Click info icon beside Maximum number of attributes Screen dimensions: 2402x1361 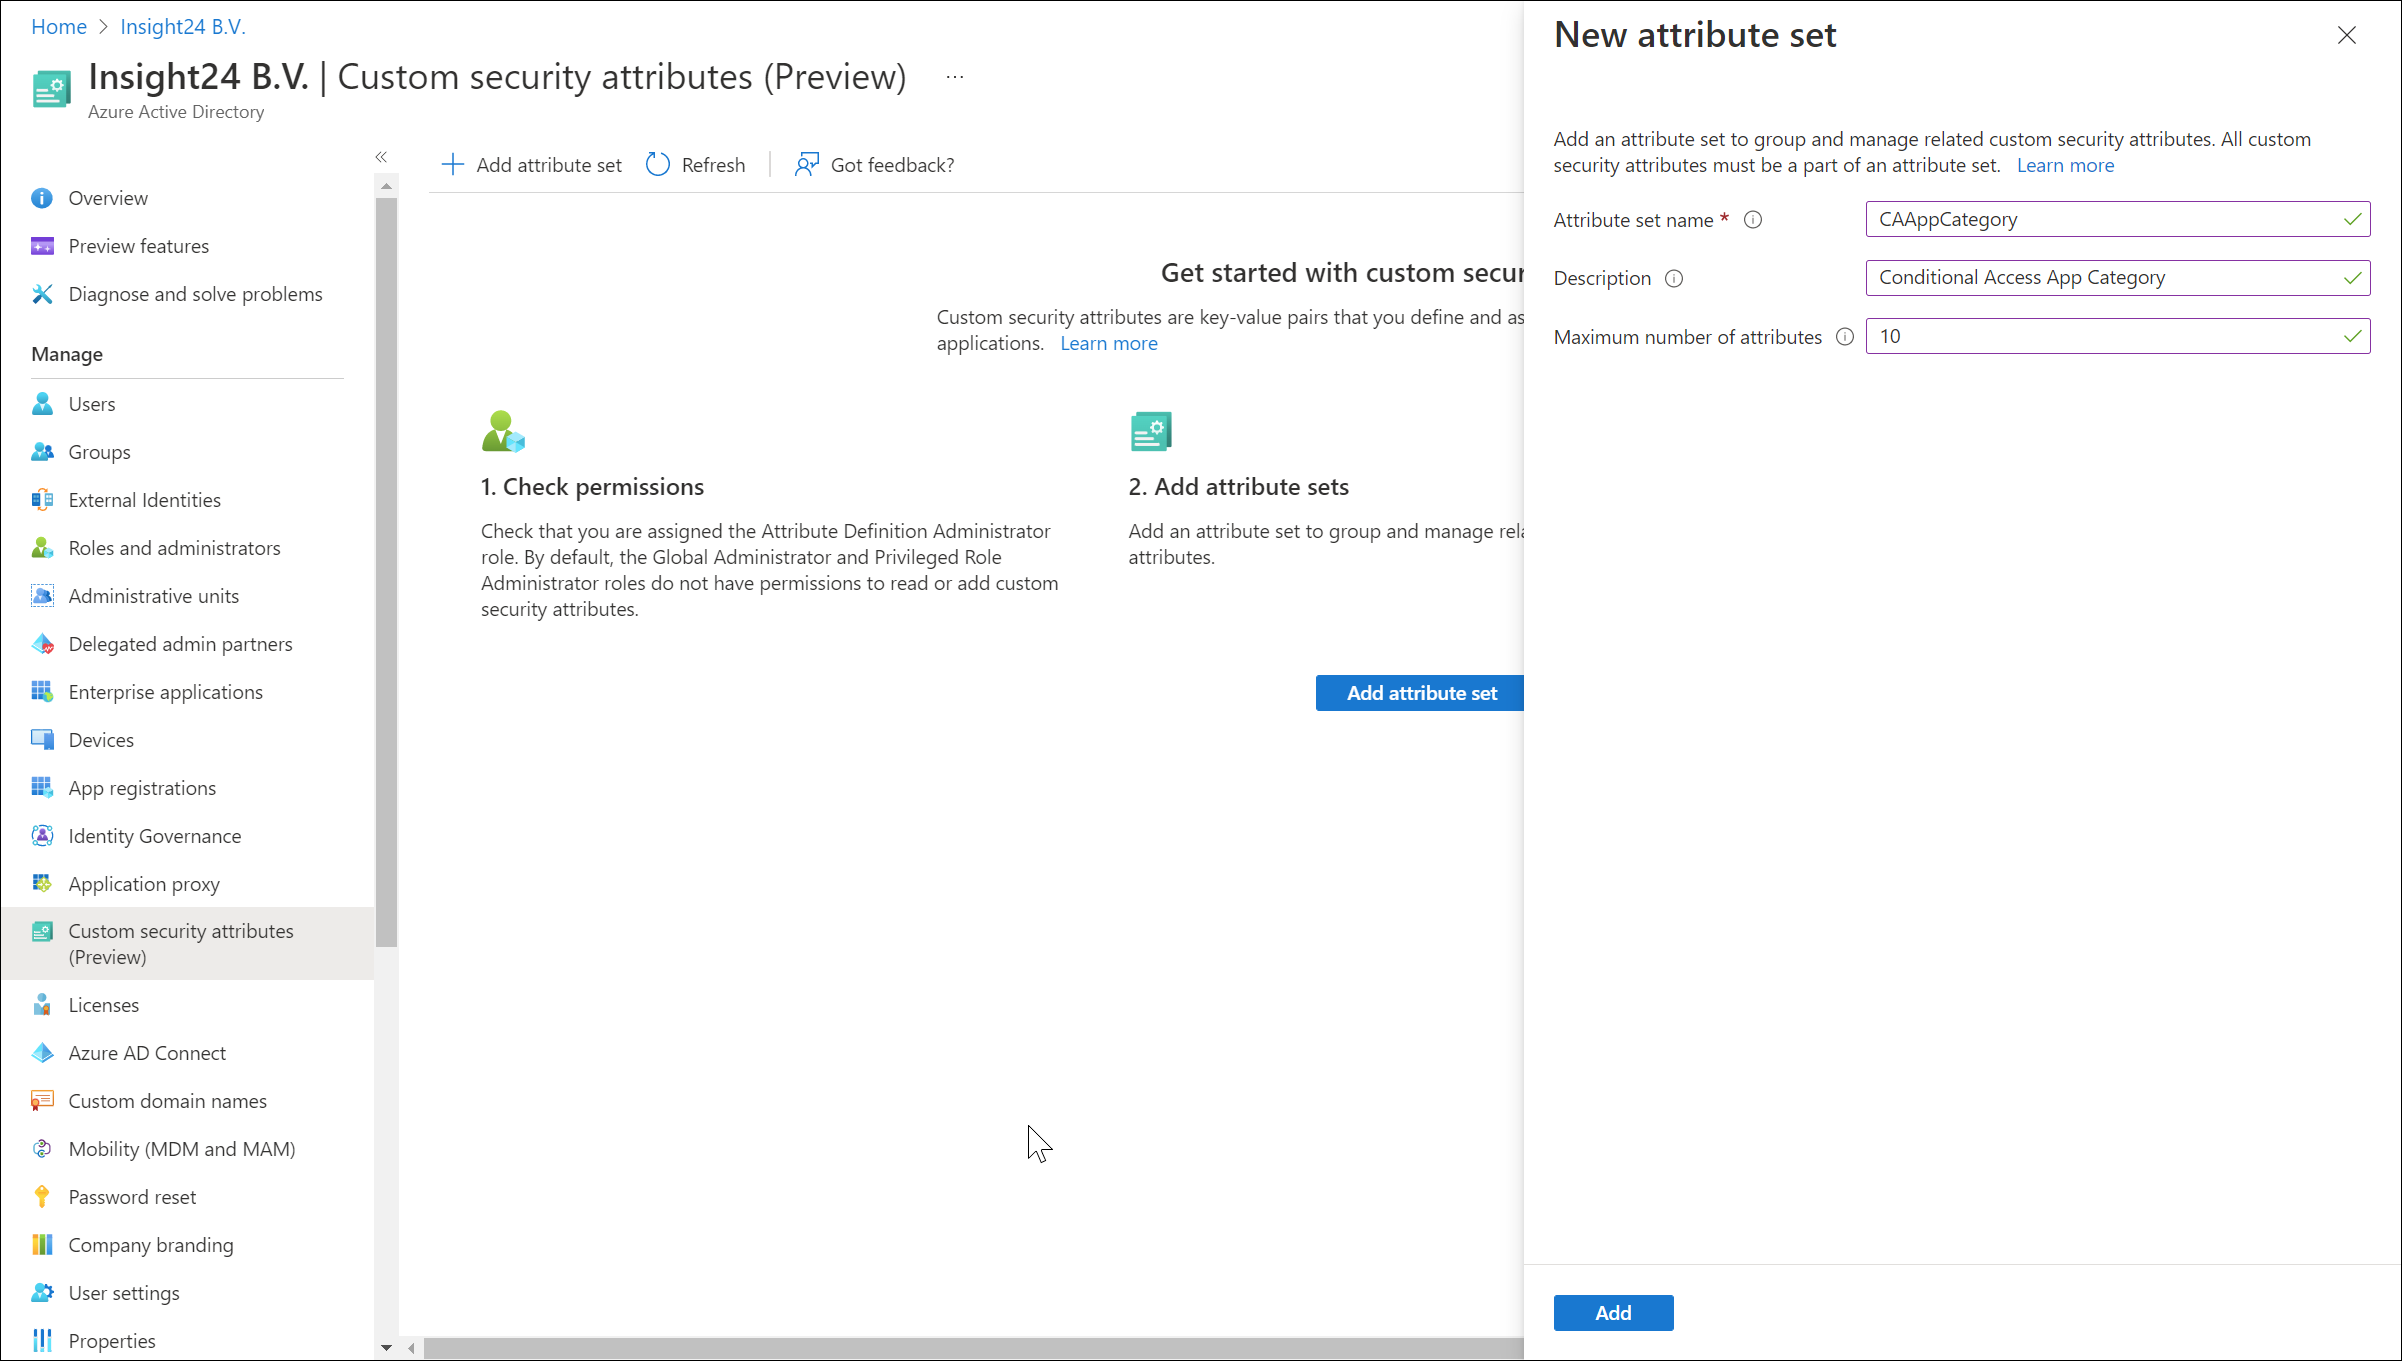[x=1845, y=337]
